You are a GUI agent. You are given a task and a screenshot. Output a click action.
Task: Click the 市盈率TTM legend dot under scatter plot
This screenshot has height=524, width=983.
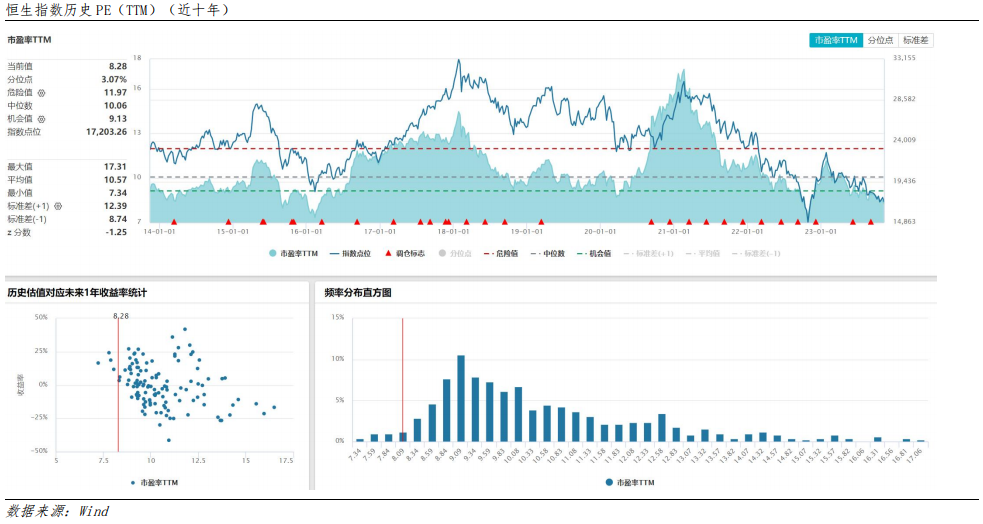pos(133,483)
